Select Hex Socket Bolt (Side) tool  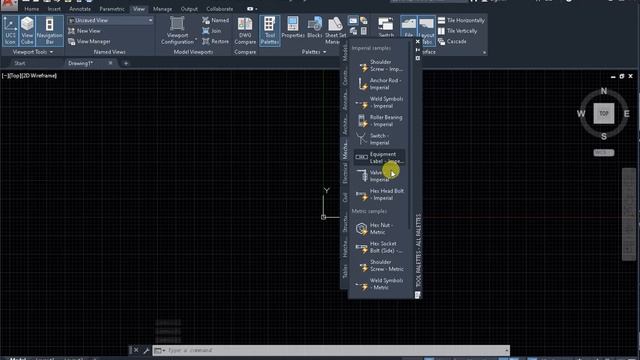[380, 247]
